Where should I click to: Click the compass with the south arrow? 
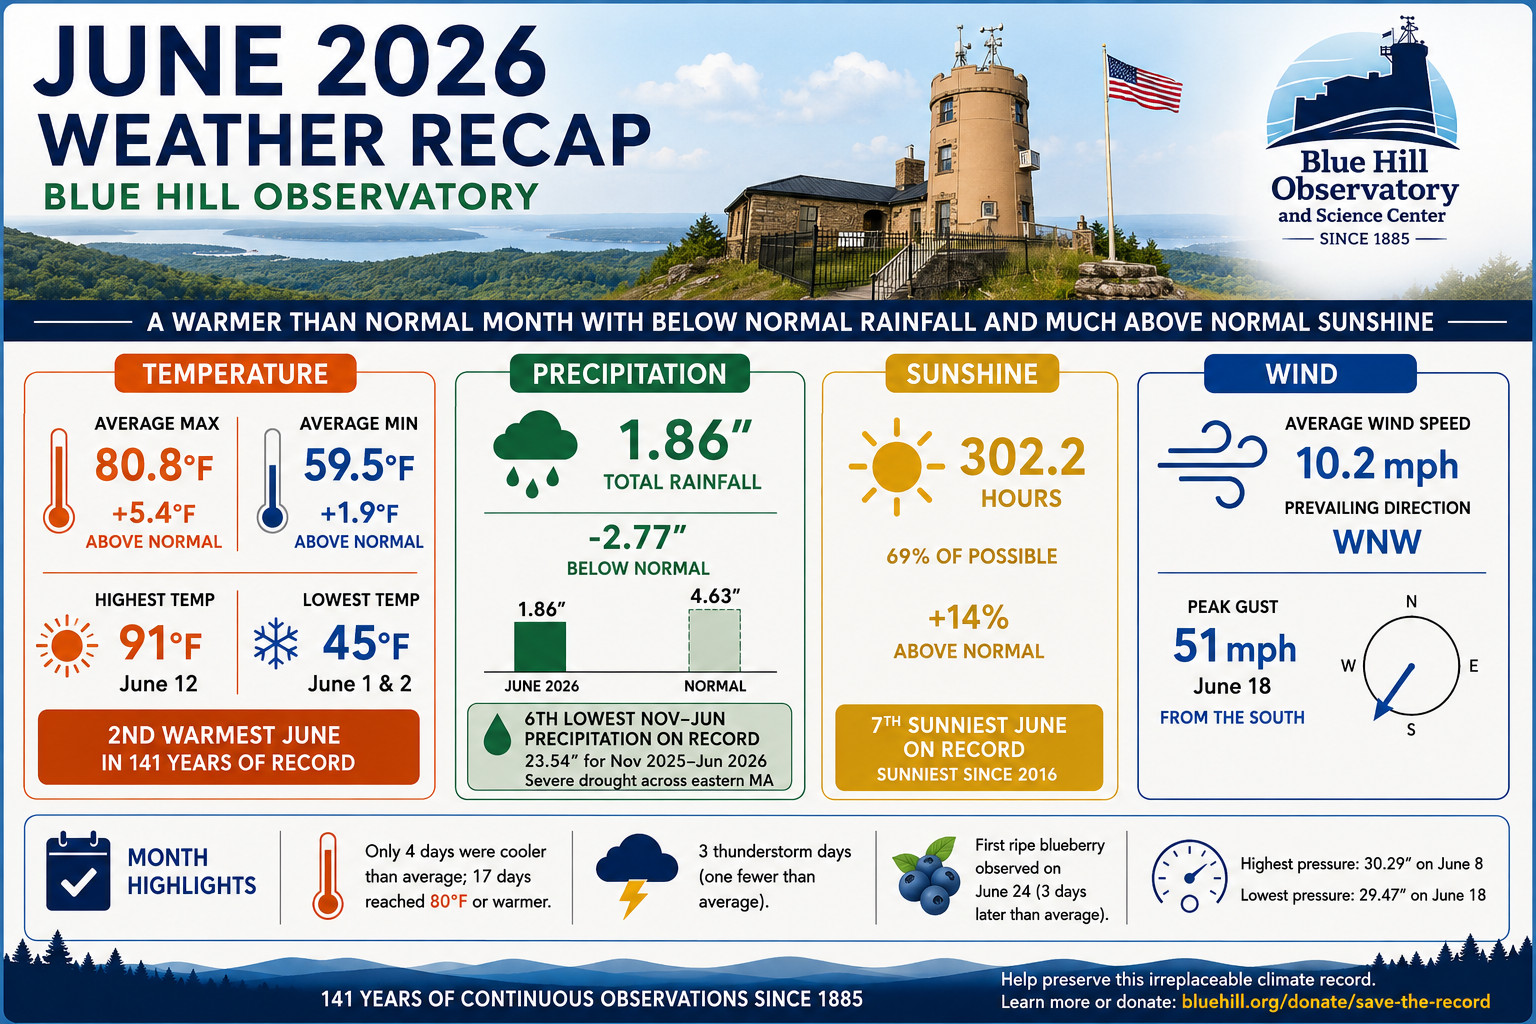click(1410, 666)
